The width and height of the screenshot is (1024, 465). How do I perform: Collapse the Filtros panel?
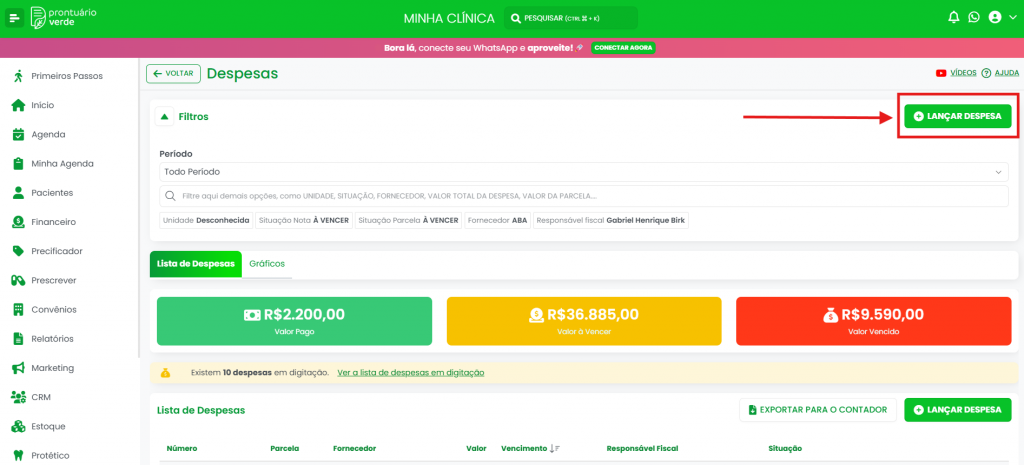[x=164, y=116]
